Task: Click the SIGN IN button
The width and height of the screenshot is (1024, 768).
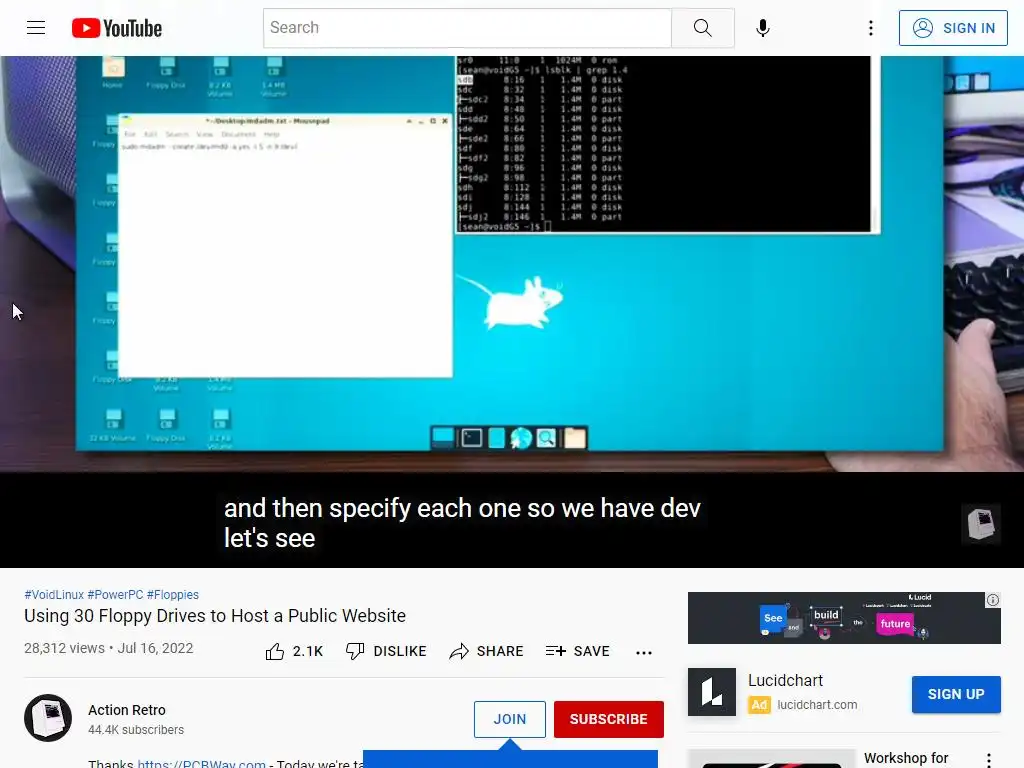Action: (953, 28)
